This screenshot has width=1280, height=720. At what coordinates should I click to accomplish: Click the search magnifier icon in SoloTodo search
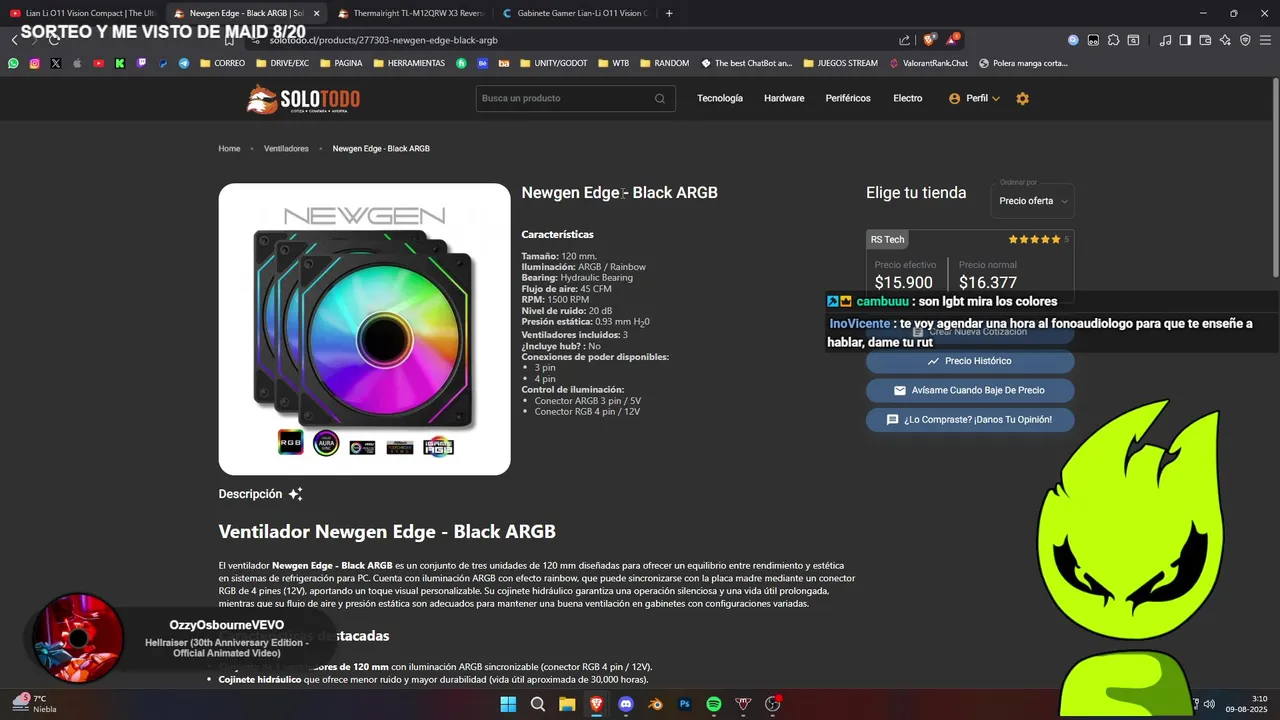(660, 98)
